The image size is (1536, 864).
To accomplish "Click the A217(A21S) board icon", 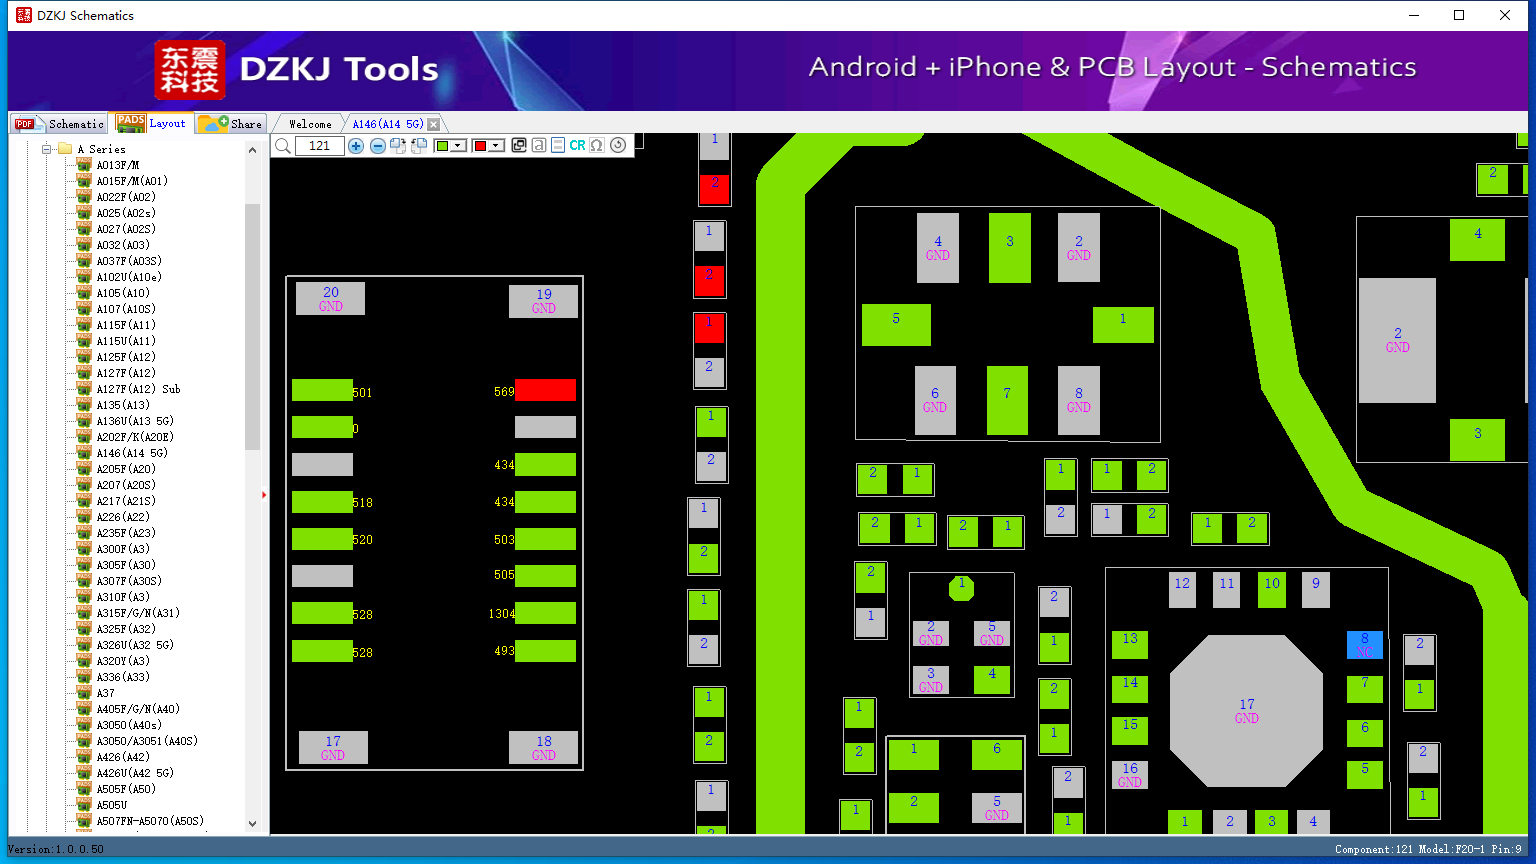I will tap(84, 501).
